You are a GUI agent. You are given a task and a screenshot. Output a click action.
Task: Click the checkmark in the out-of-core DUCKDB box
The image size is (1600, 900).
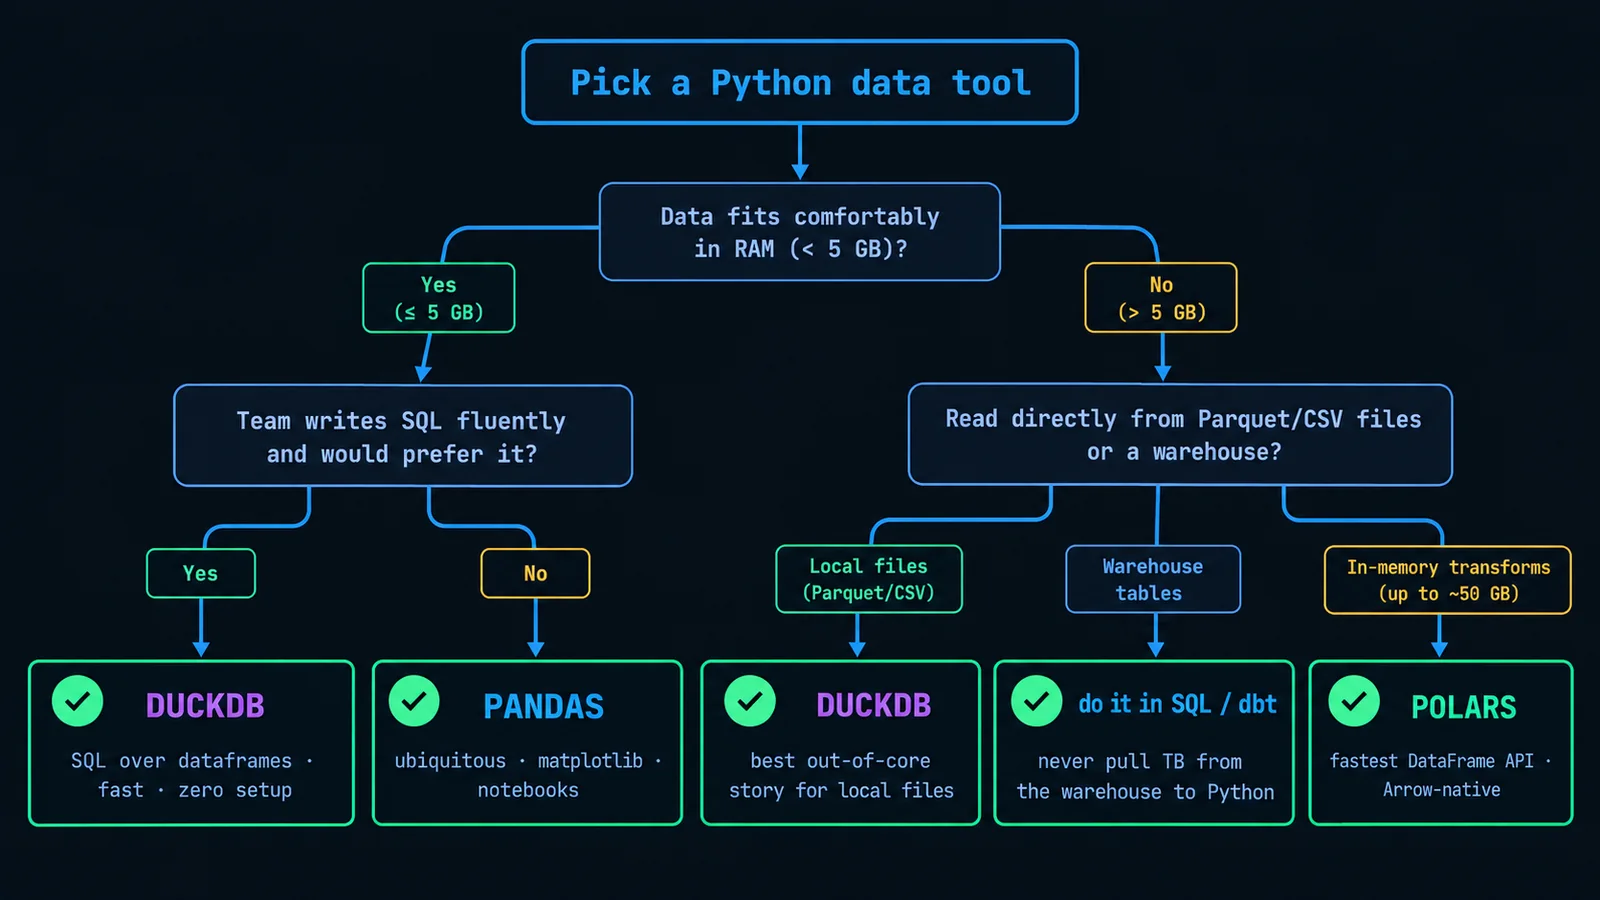[x=750, y=701]
